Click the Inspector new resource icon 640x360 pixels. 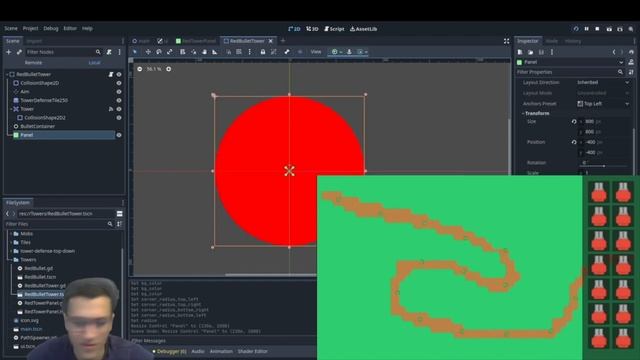(520, 52)
